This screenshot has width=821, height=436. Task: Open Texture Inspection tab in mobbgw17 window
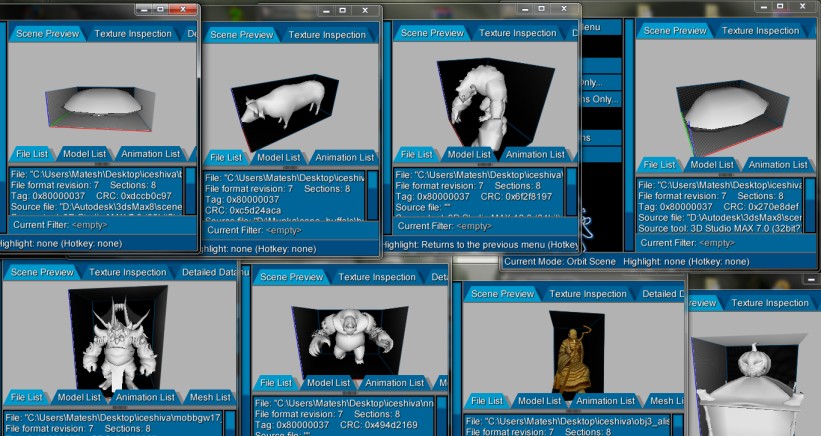pyautogui.click(x=127, y=272)
